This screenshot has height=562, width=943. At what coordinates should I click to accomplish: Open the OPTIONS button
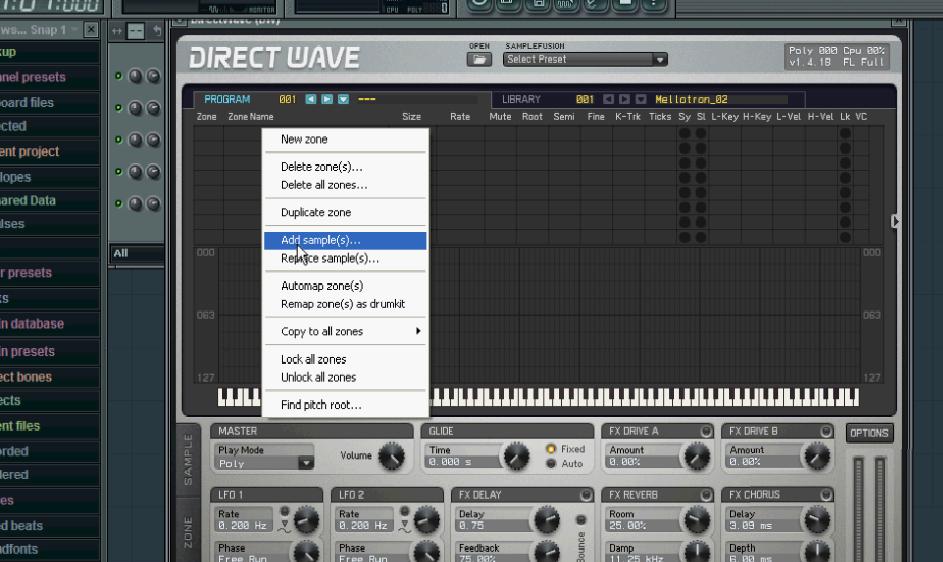click(x=869, y=433)
